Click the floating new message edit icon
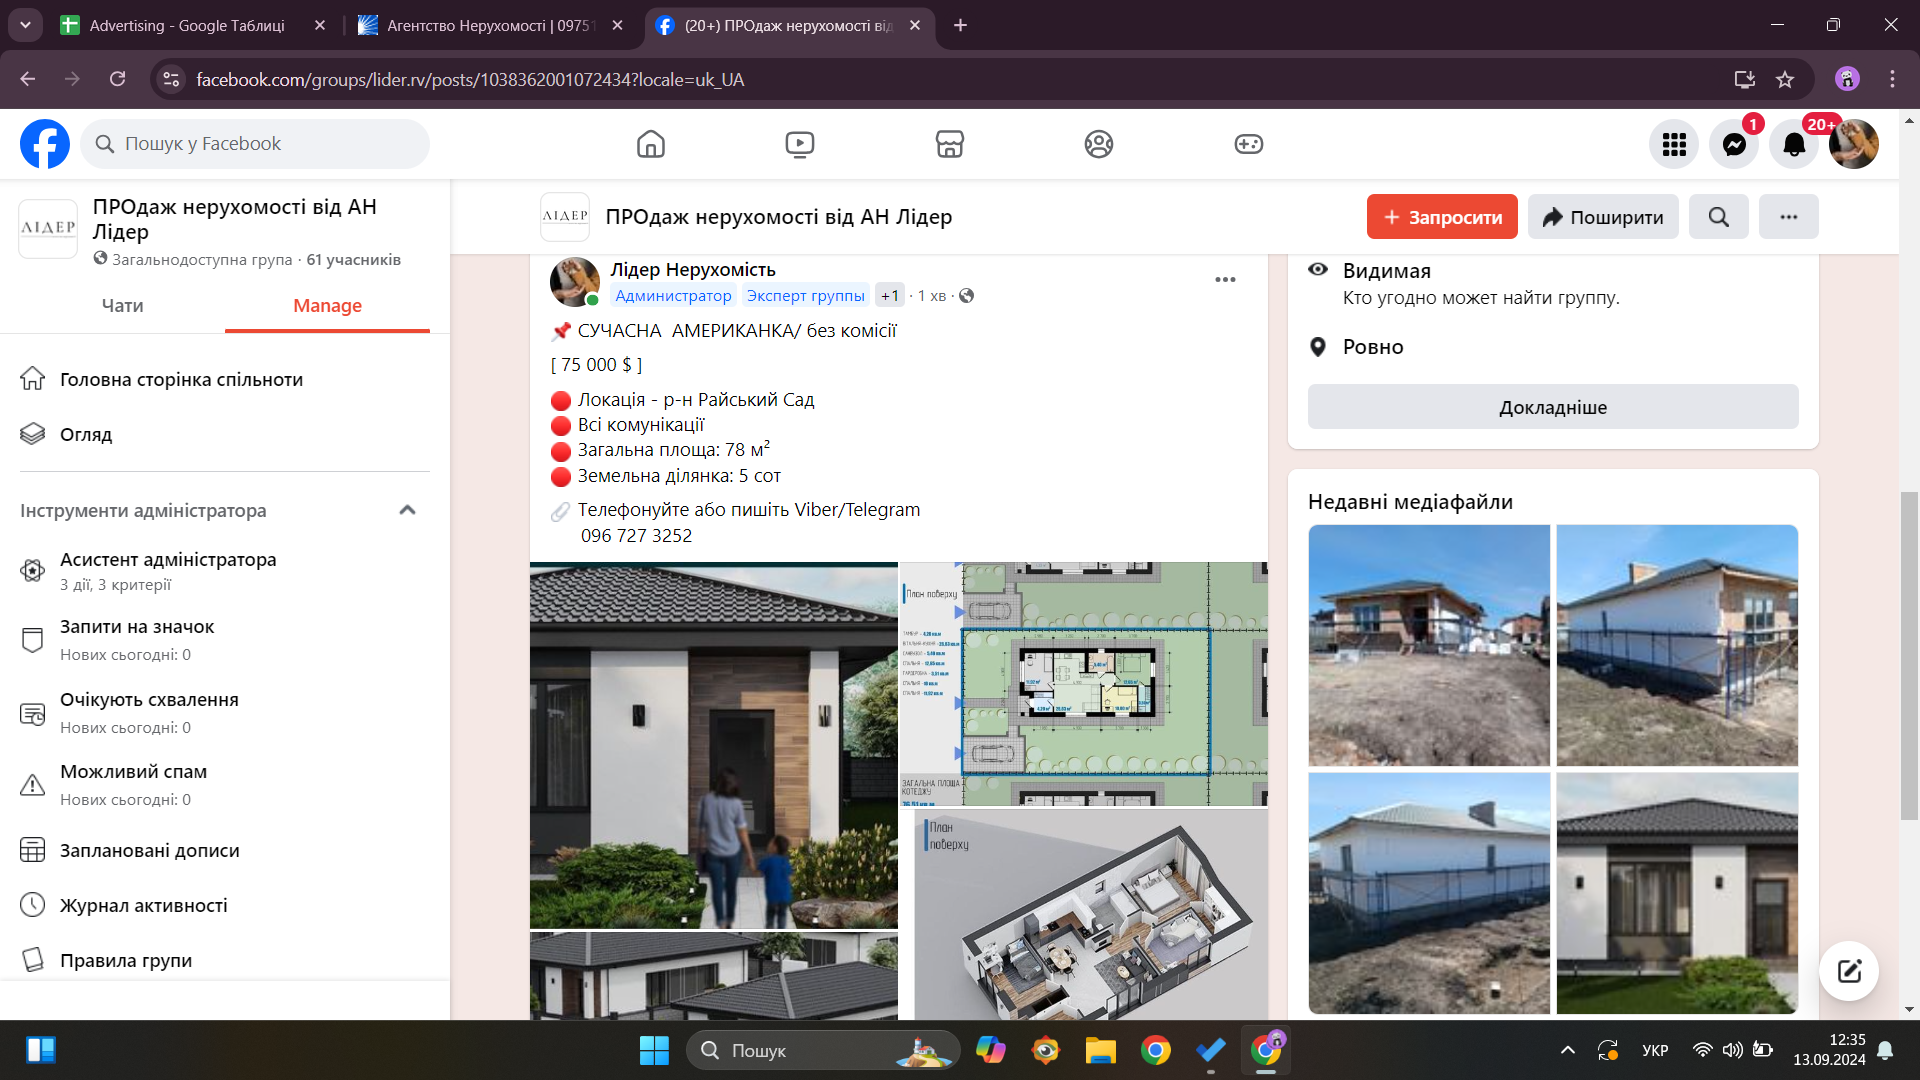The width and height of the screenshot is (1920, 1080). (1848, 970)
